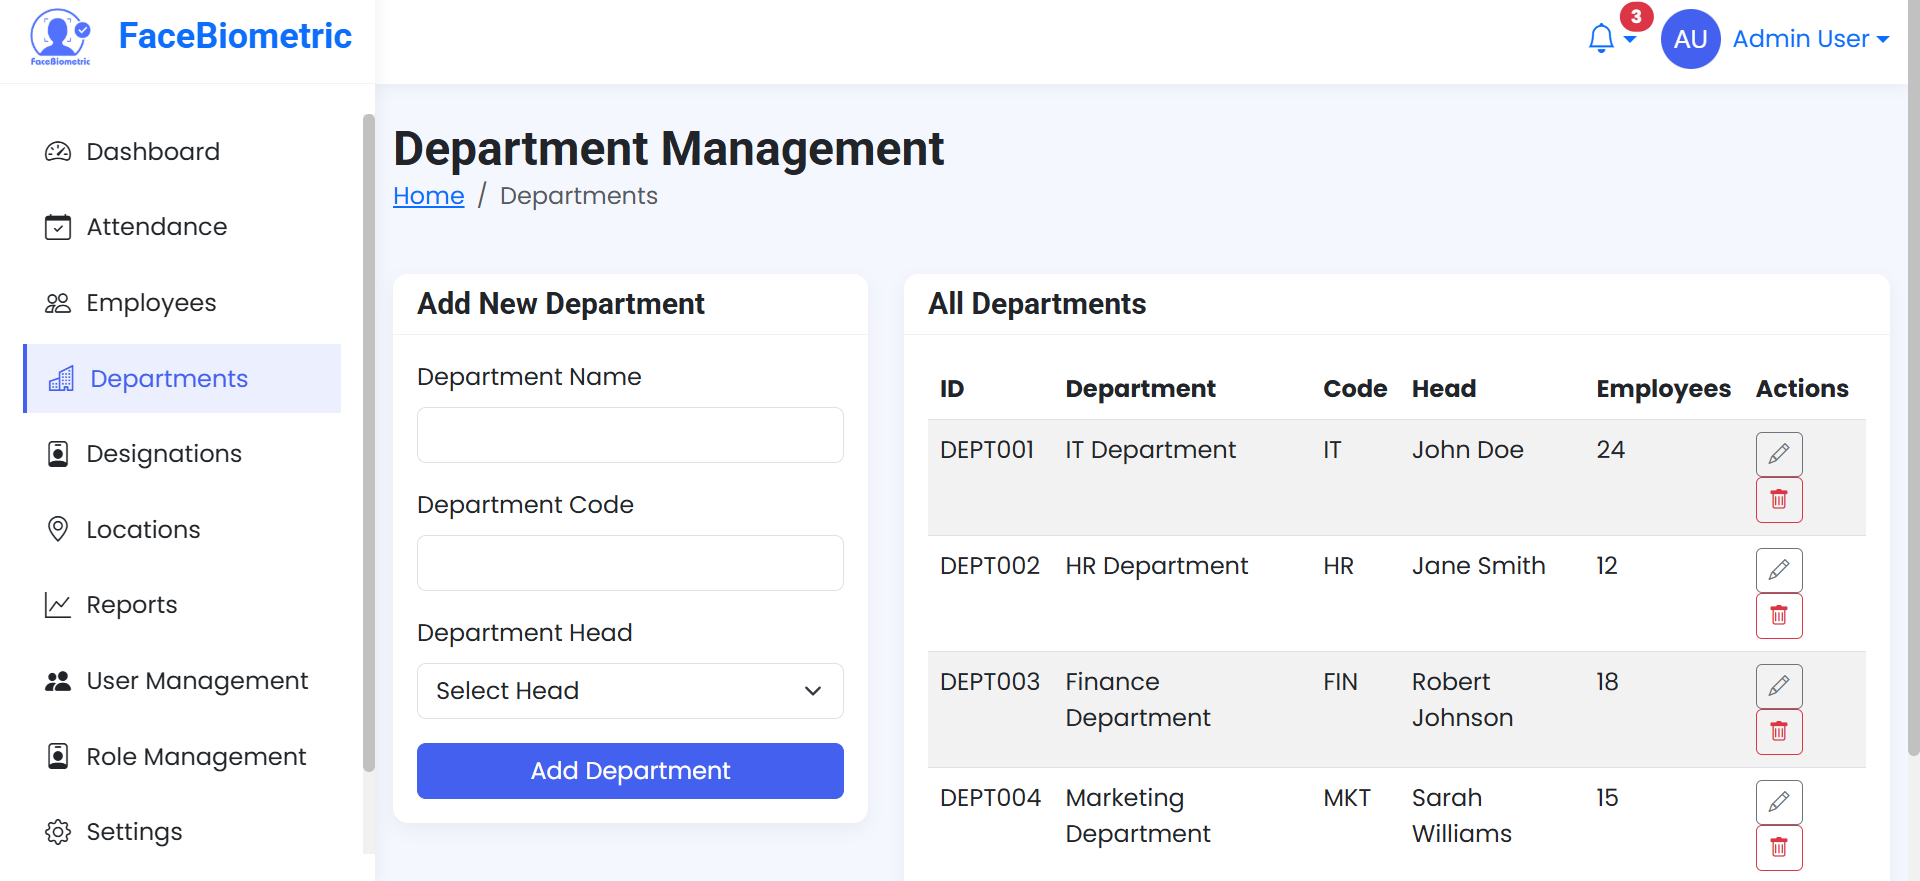The image size is (1920, 881).
Task: Open Reports from the sidebar
Action: point(182,605)
